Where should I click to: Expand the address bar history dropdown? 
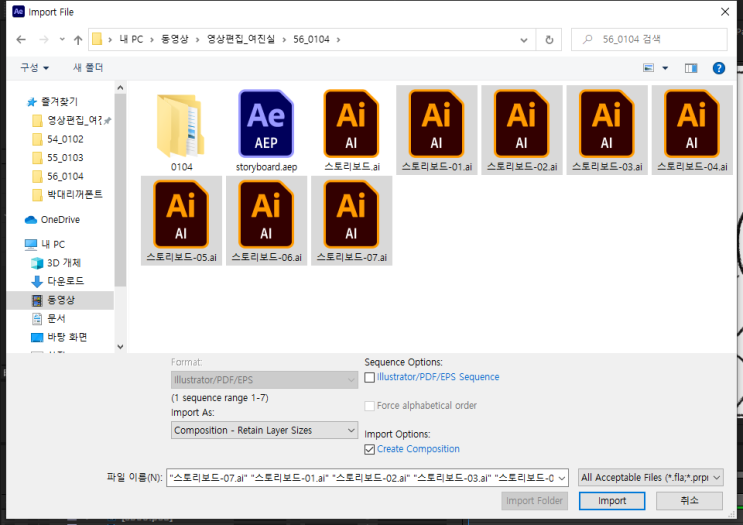tap(524, 40)
